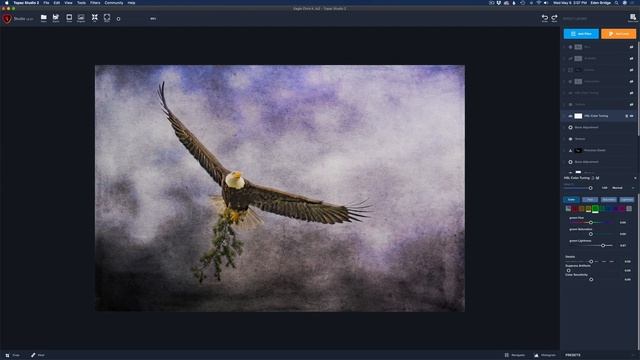Select the Heal tool in the bottom bar

click(38, 355)
